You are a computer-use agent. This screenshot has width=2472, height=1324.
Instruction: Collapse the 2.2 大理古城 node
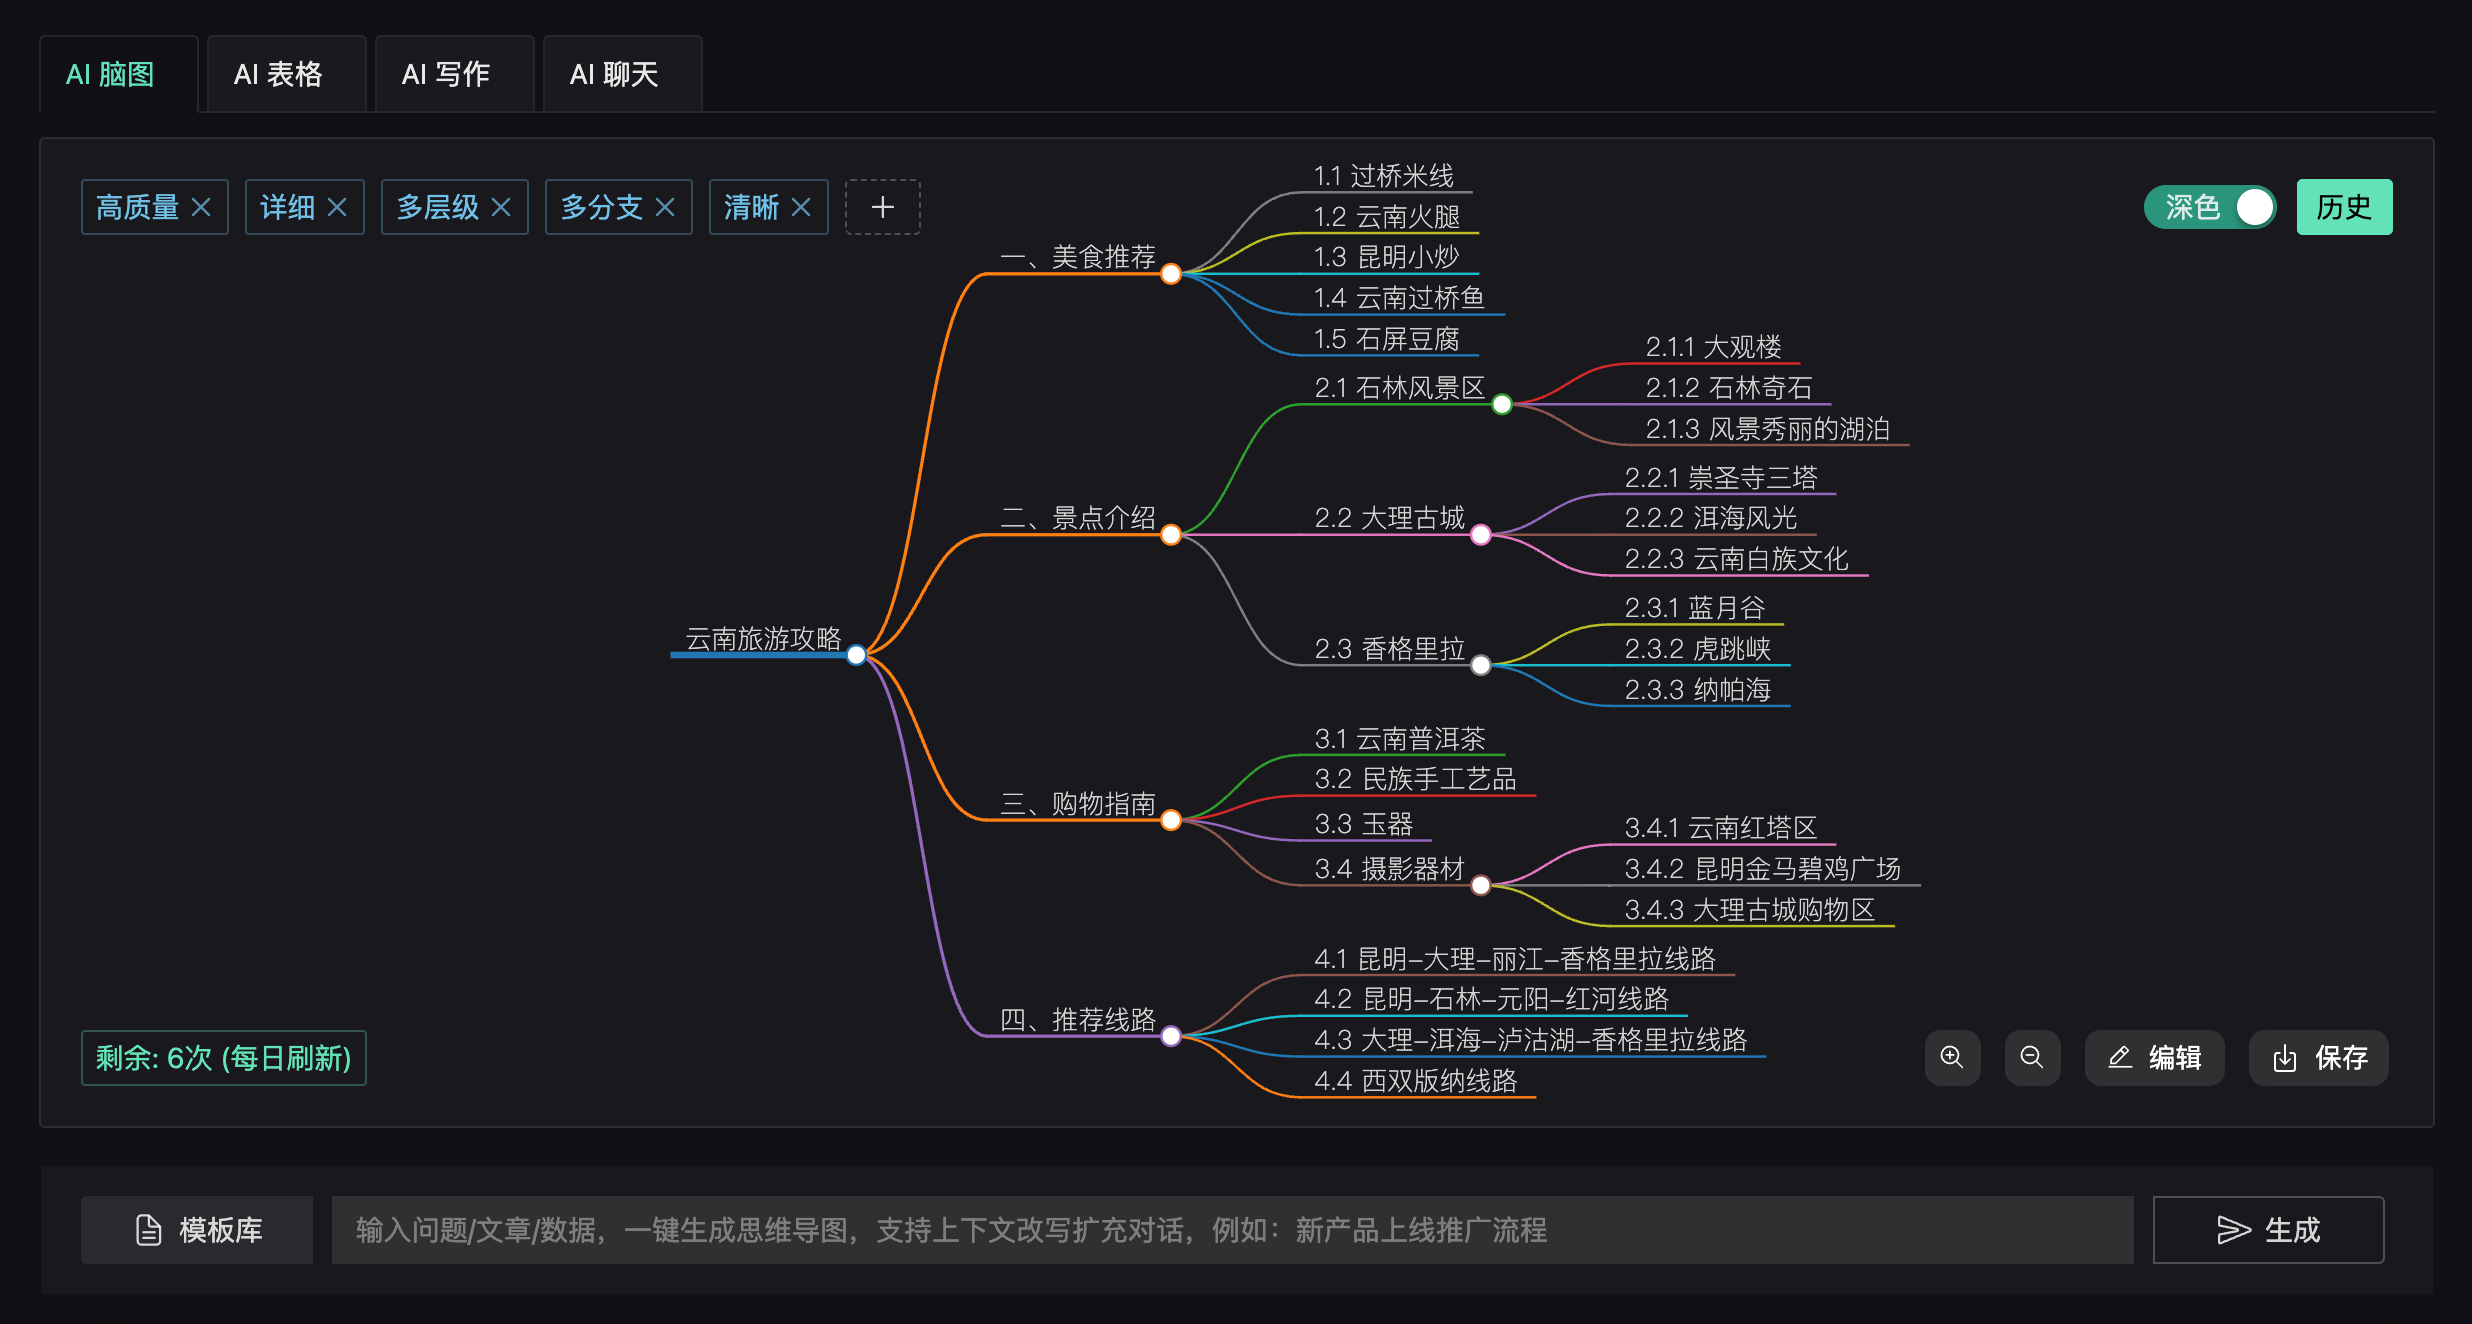[1481, 535]
